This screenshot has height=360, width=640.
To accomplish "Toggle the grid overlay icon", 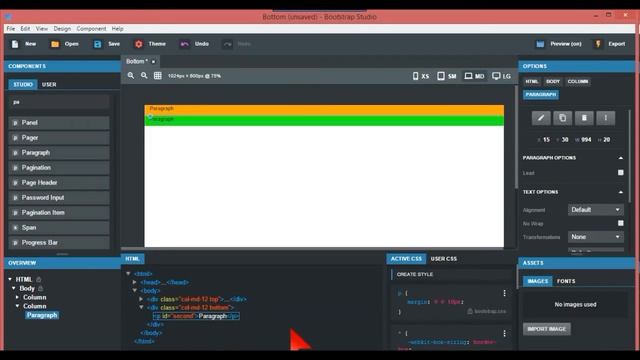I will click(x=158, y=76).
